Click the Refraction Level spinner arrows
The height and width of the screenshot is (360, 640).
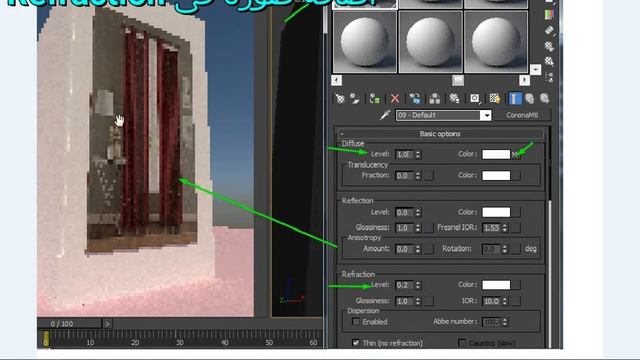tap(418, 285)
